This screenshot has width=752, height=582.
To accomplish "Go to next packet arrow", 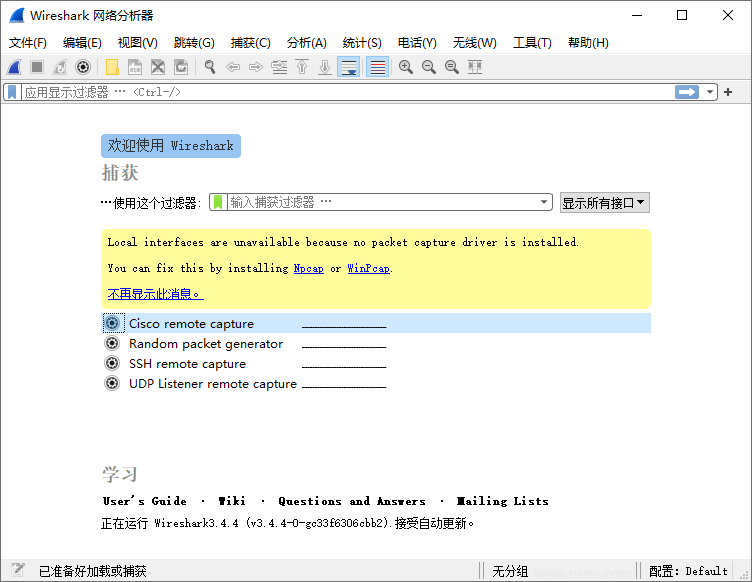I will point(256,67).
